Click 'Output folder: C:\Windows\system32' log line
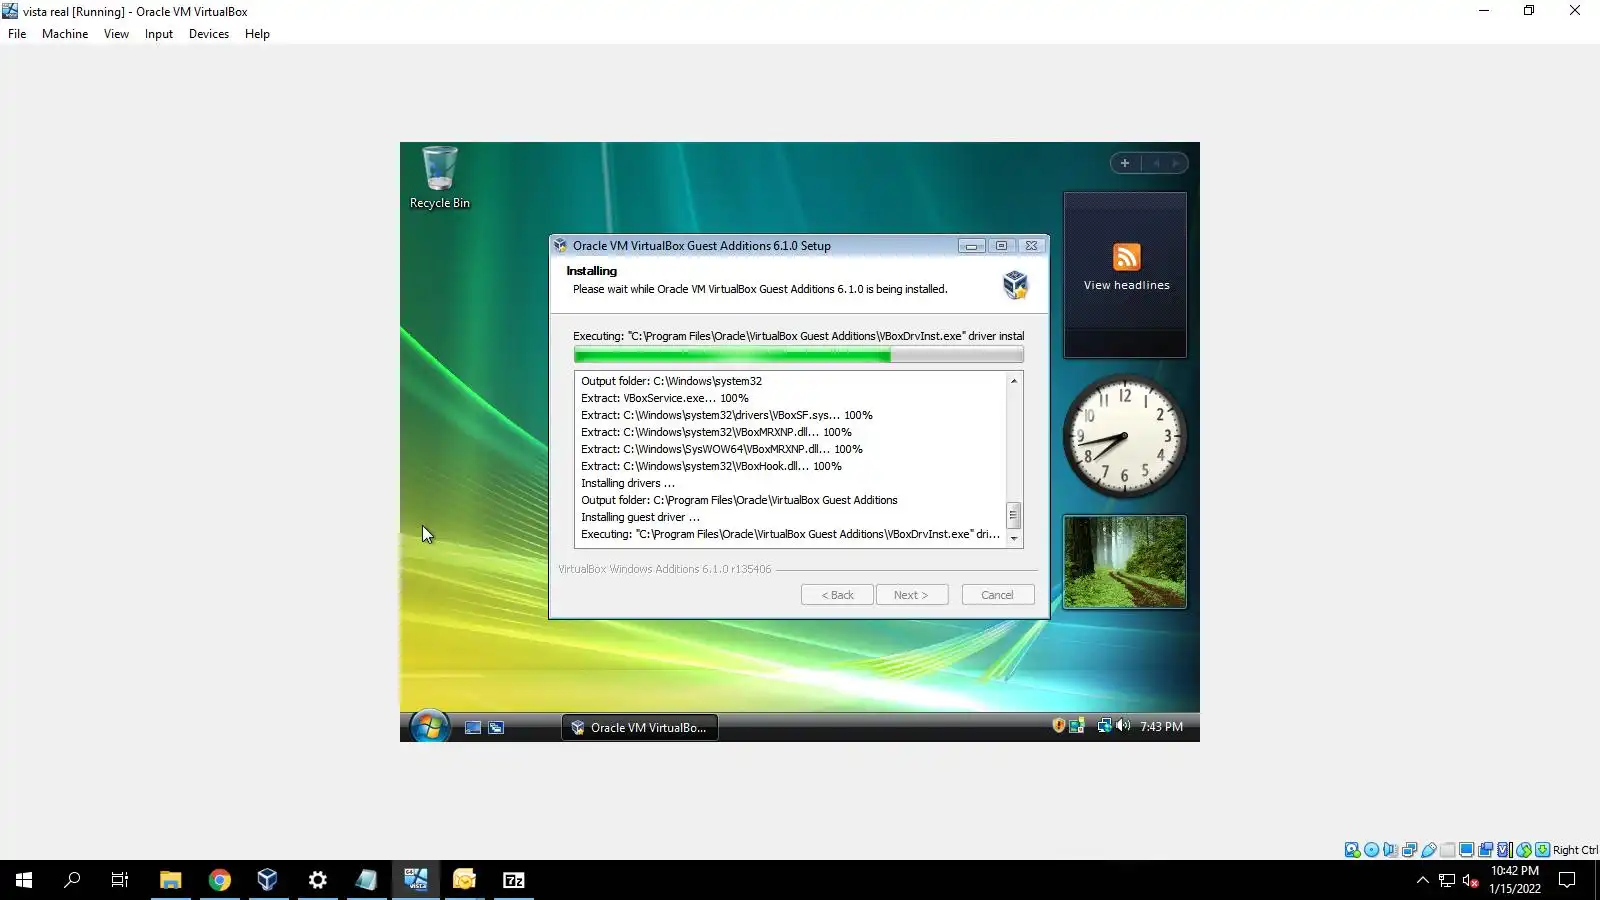This screenshot has width=1600, height=900. (x=671, y=381)
